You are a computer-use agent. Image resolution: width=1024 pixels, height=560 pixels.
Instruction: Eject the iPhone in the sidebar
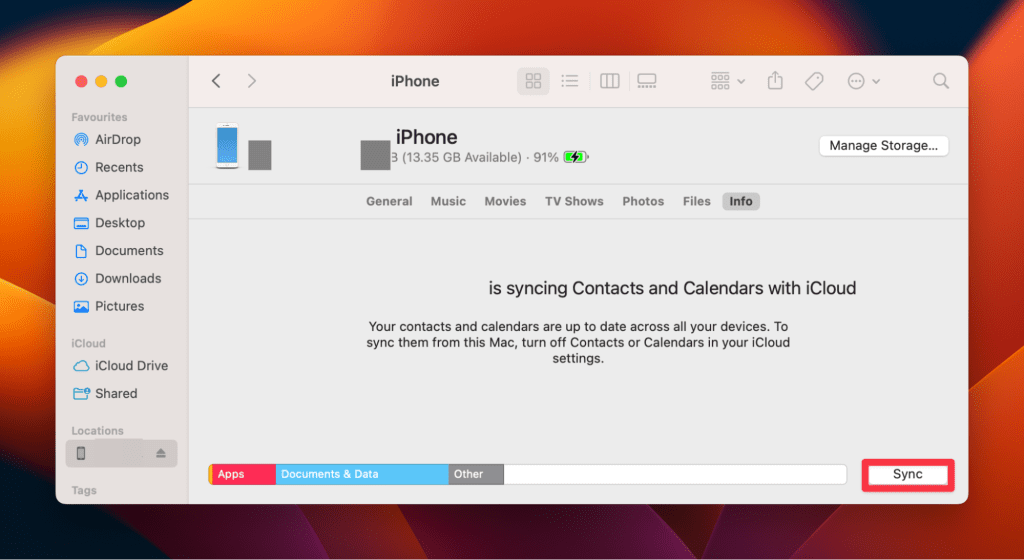[161, 453]
